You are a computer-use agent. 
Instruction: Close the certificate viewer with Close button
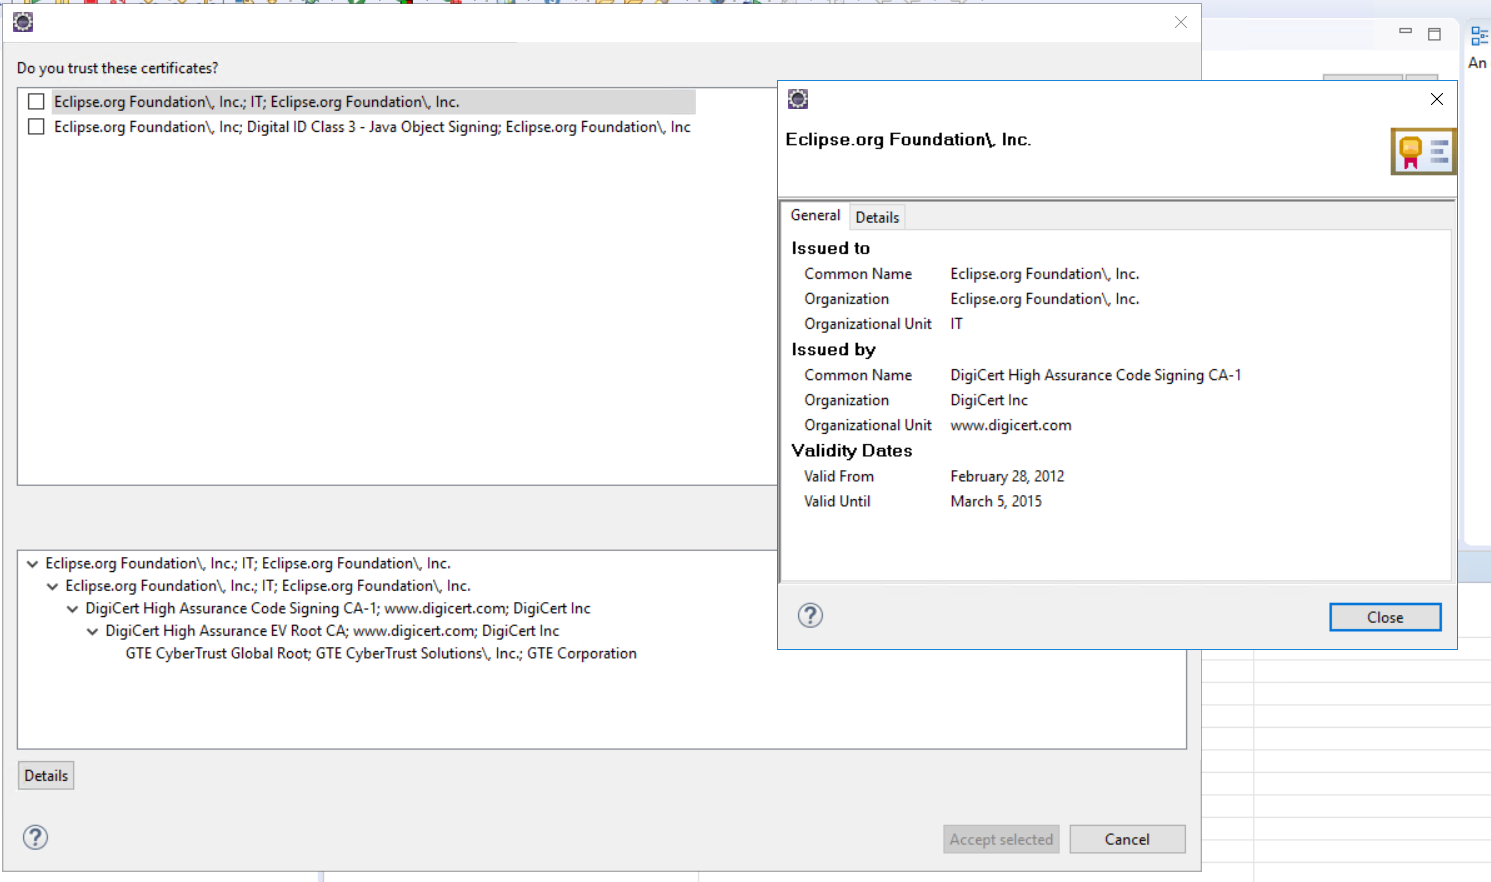point(1385,617)
